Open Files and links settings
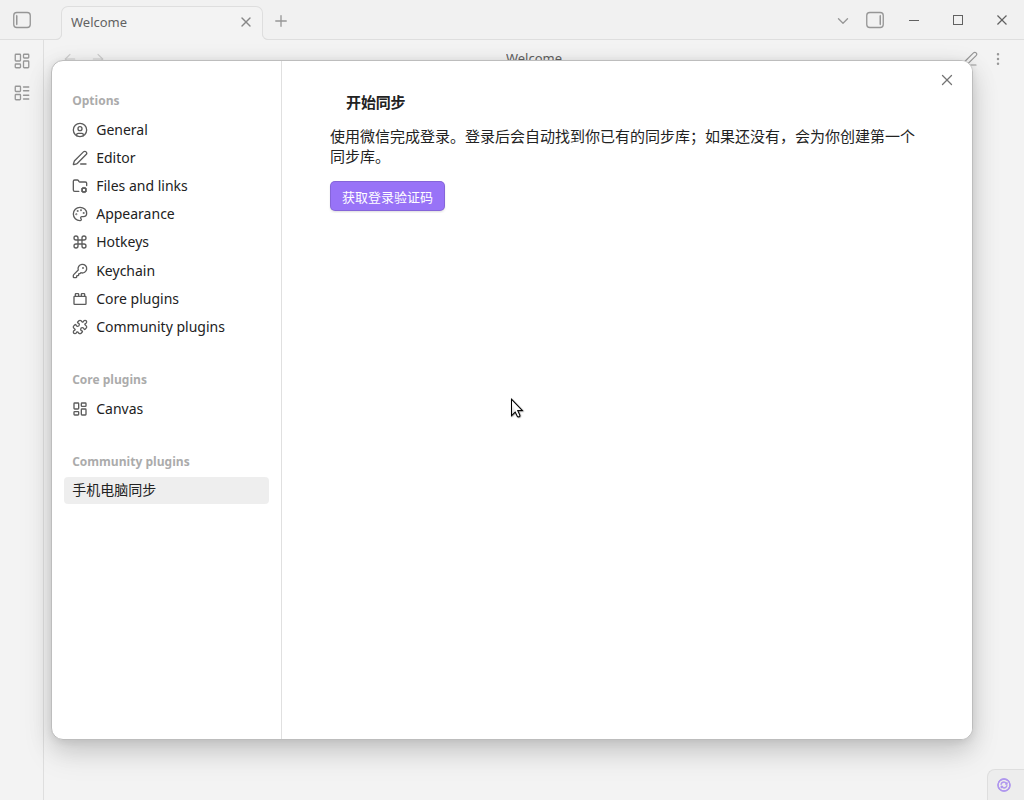 [167, 186]
